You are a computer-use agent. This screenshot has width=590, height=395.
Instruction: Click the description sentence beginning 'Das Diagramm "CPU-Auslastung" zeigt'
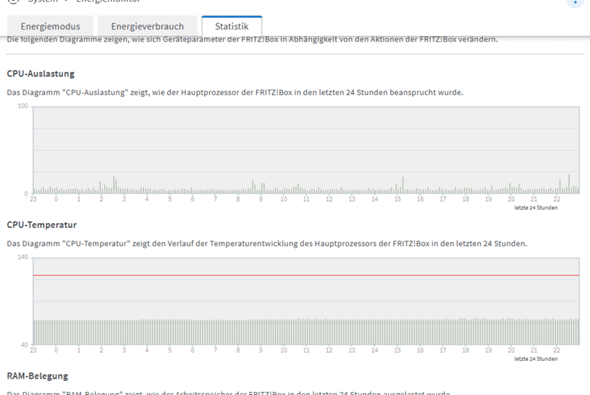[235, 93]
